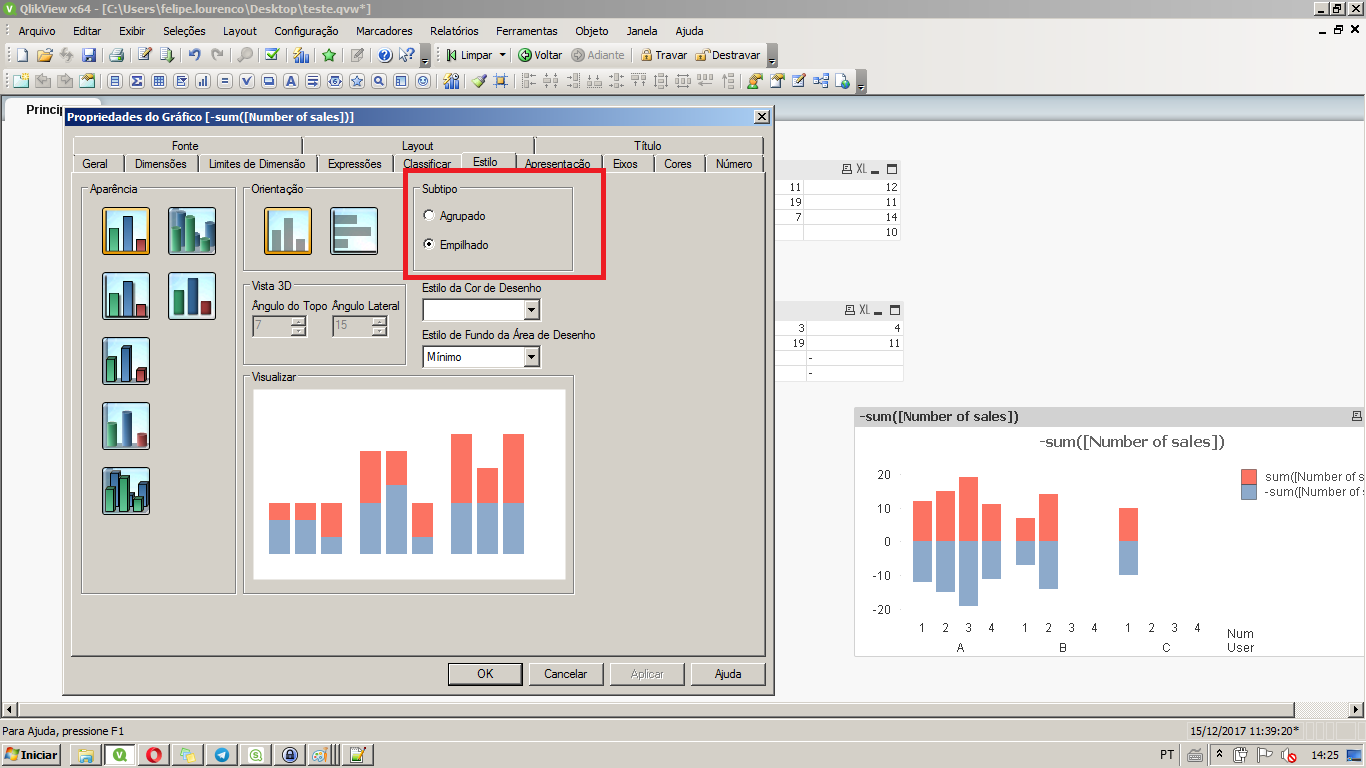Toggle the design grid icon
1366x768 pixels.
click(x=501, y=81)
